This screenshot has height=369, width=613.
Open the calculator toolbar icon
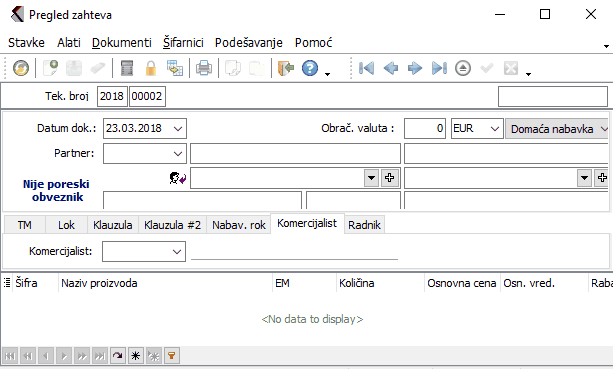coord(127,68)
